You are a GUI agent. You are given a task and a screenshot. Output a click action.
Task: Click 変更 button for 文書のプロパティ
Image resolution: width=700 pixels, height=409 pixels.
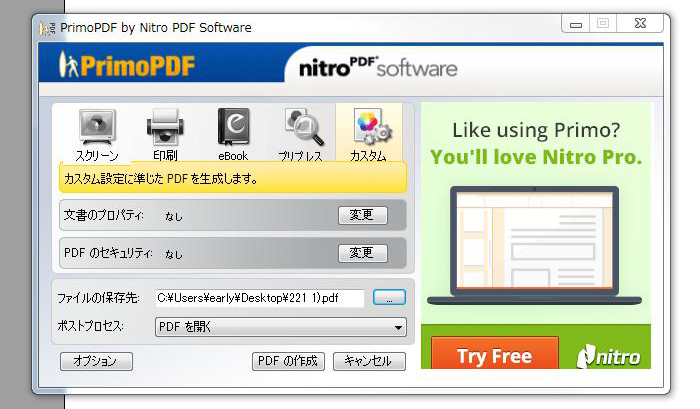[362, 215]
